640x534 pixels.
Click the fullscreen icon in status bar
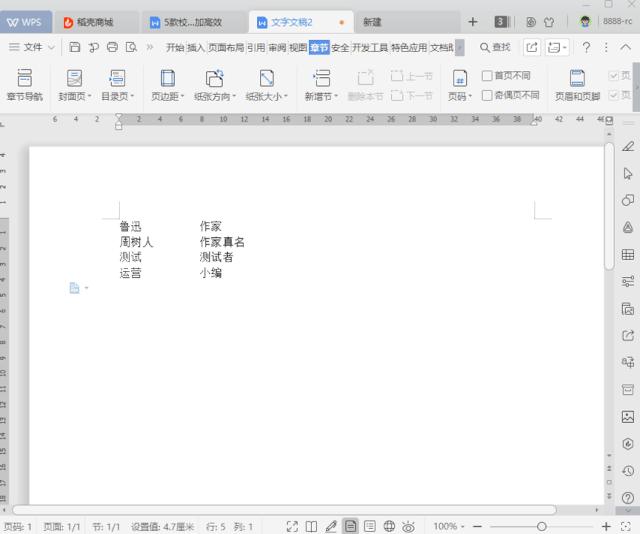[292, 526]
